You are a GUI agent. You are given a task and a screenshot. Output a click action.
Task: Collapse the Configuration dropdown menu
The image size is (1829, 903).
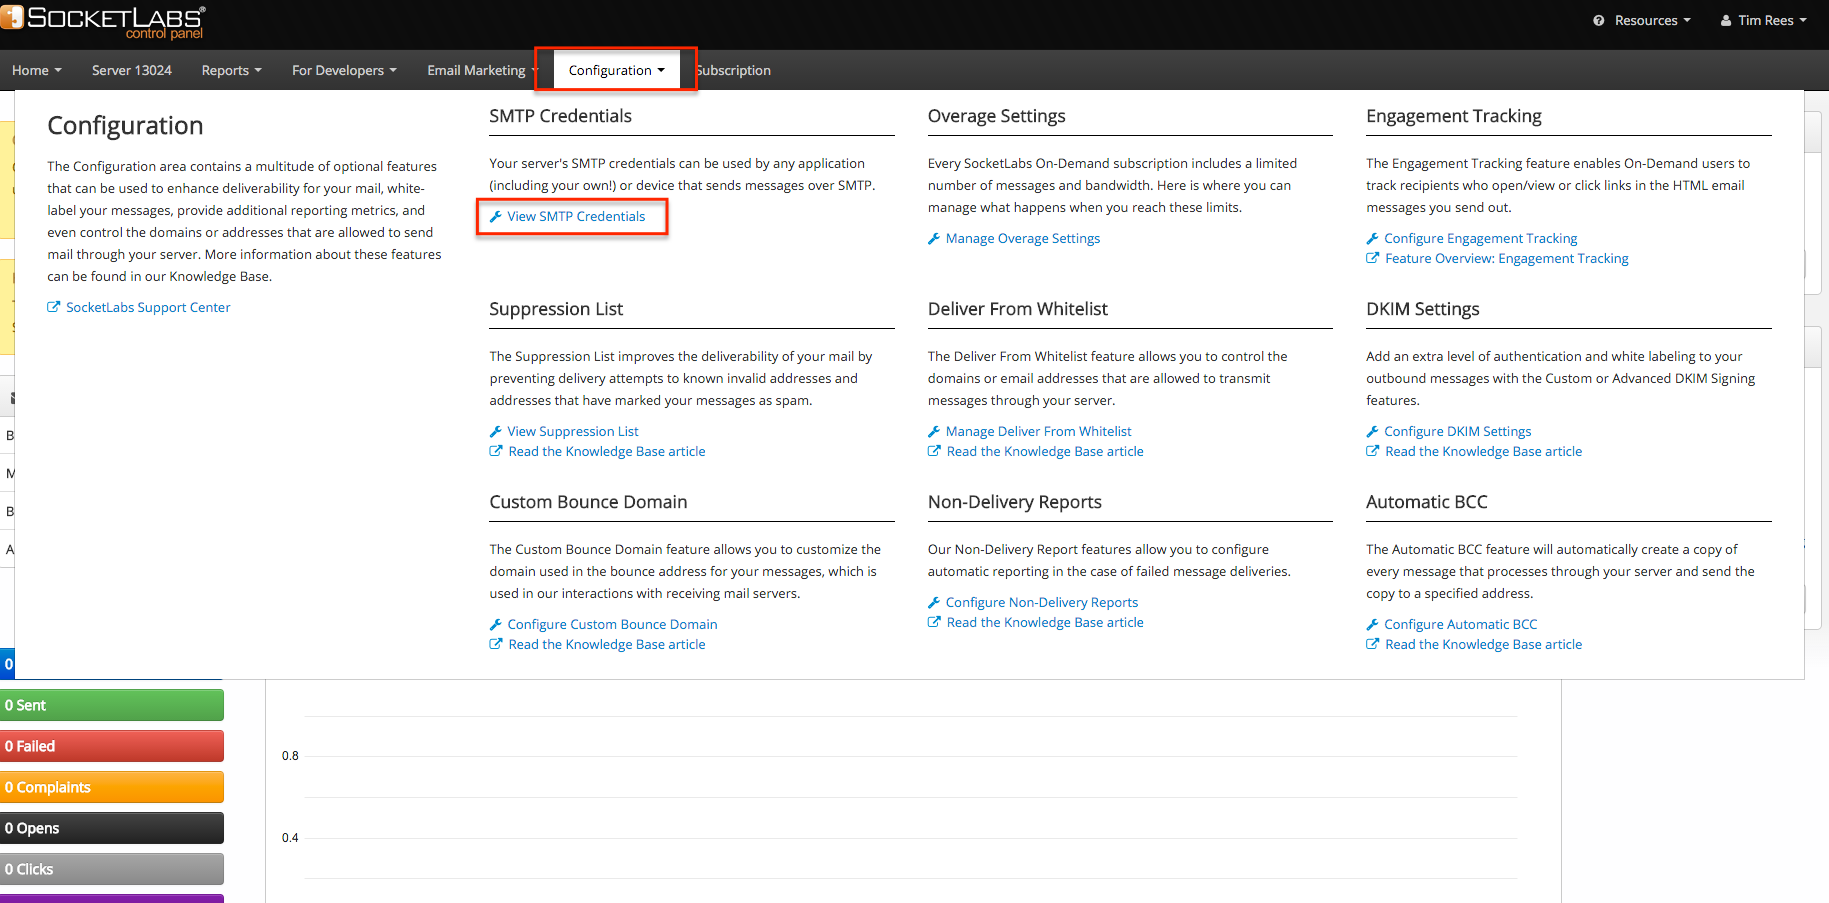coord(616,70)
